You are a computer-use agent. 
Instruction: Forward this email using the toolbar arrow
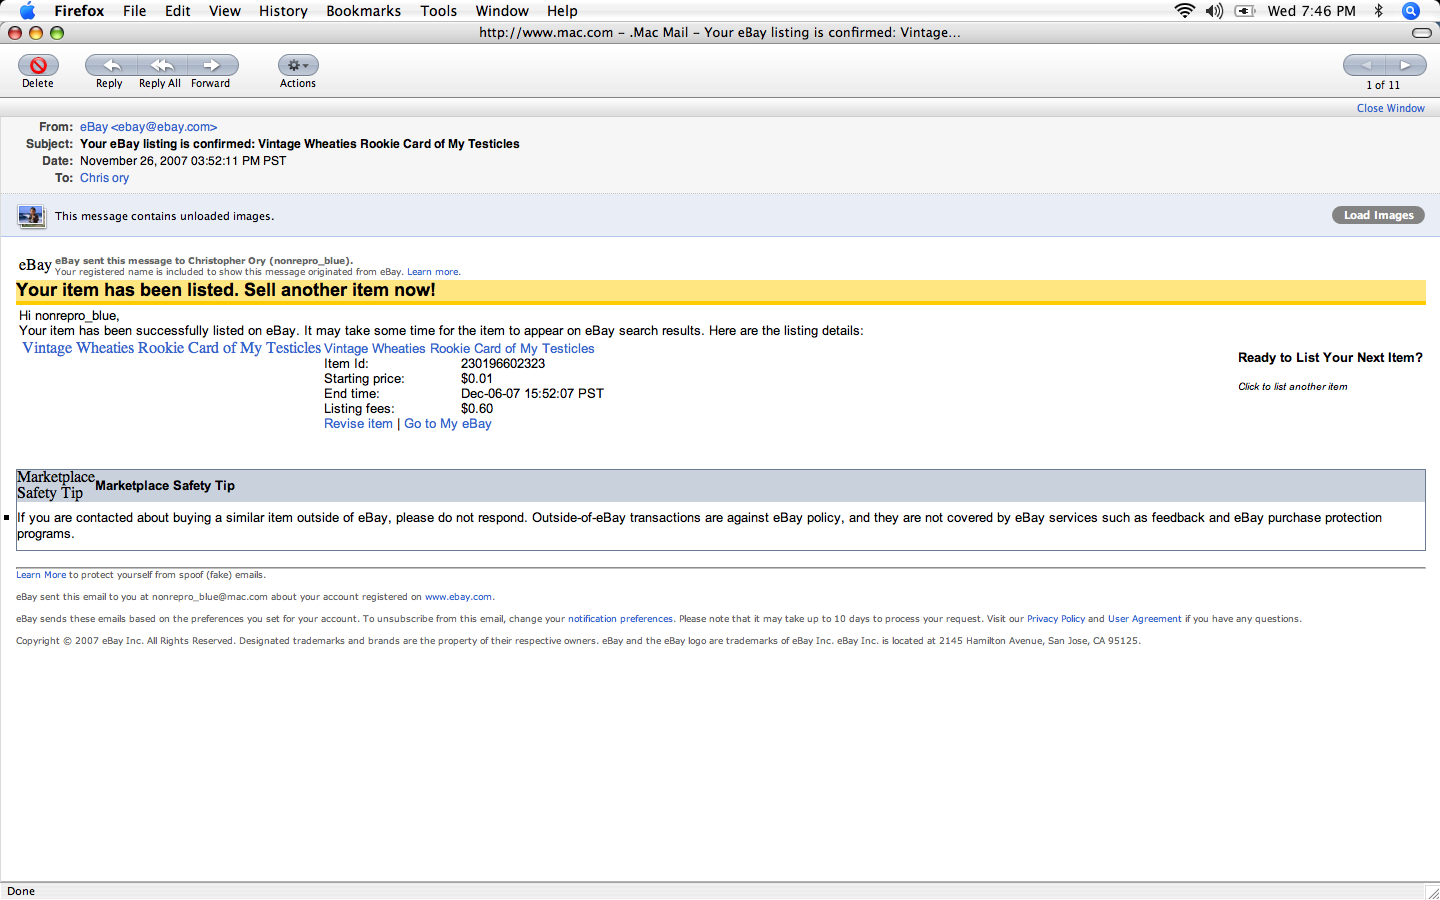(x=212, y=66)
